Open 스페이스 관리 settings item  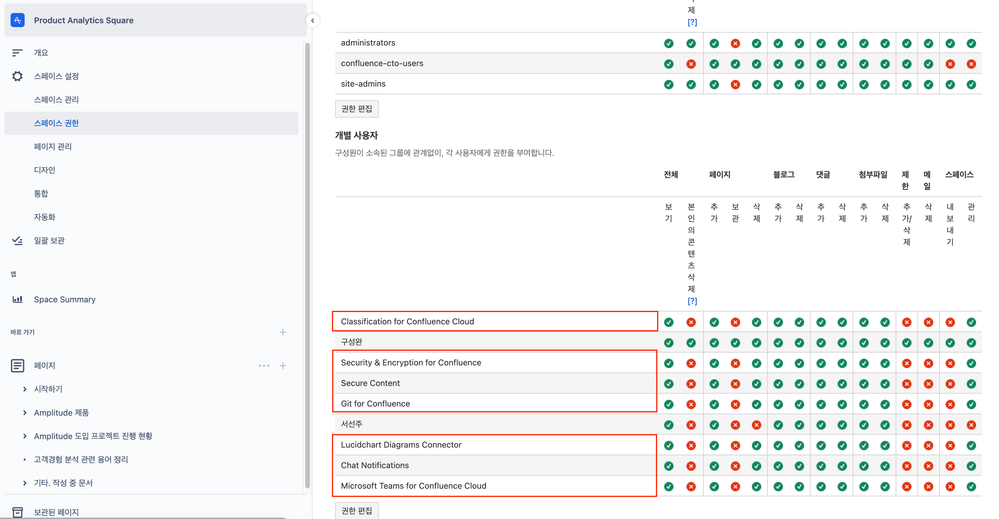pos(56,100)
